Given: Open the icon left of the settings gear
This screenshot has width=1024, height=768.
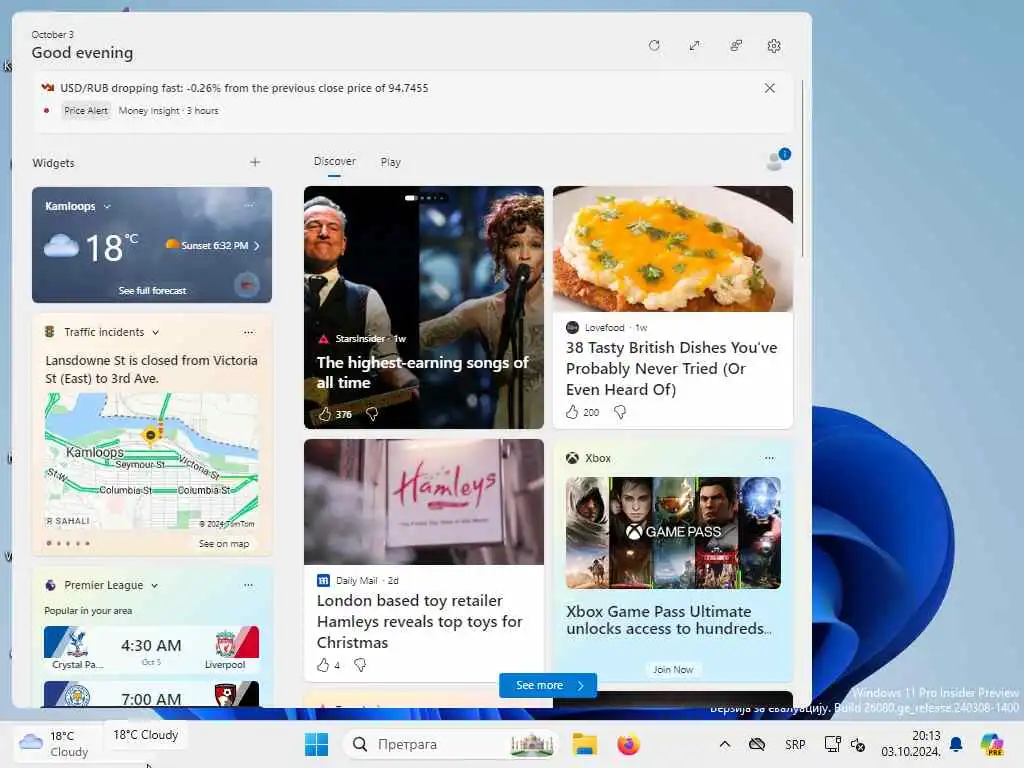Looking at the screenshot, I should 735,46.
